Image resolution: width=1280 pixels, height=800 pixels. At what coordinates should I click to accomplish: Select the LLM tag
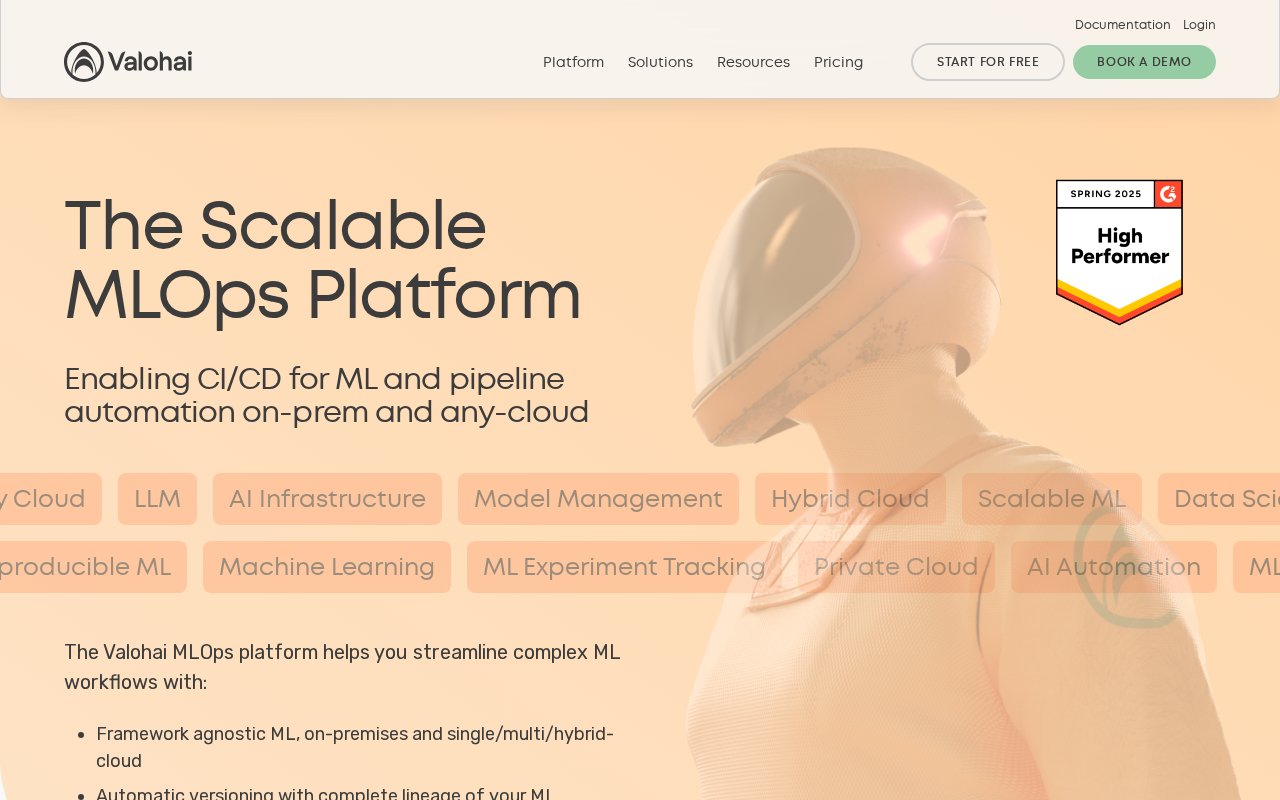157,499
